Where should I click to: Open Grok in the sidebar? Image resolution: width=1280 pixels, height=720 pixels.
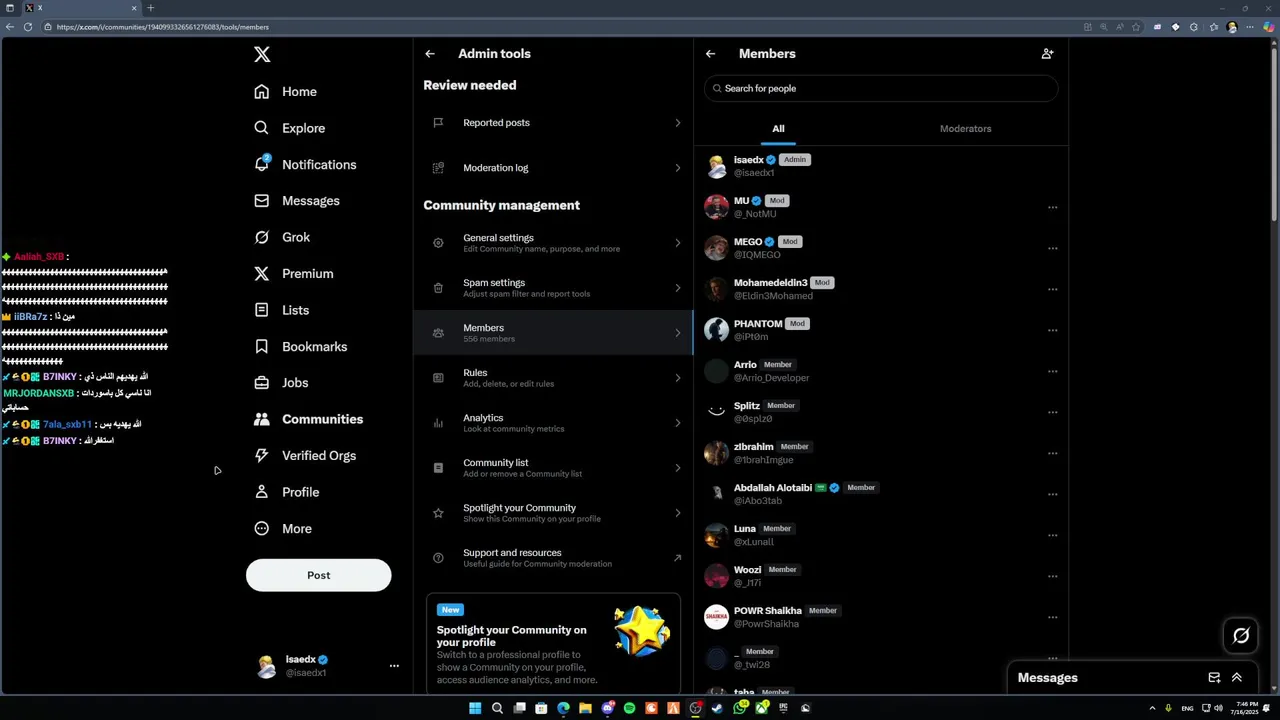(282, 237)
